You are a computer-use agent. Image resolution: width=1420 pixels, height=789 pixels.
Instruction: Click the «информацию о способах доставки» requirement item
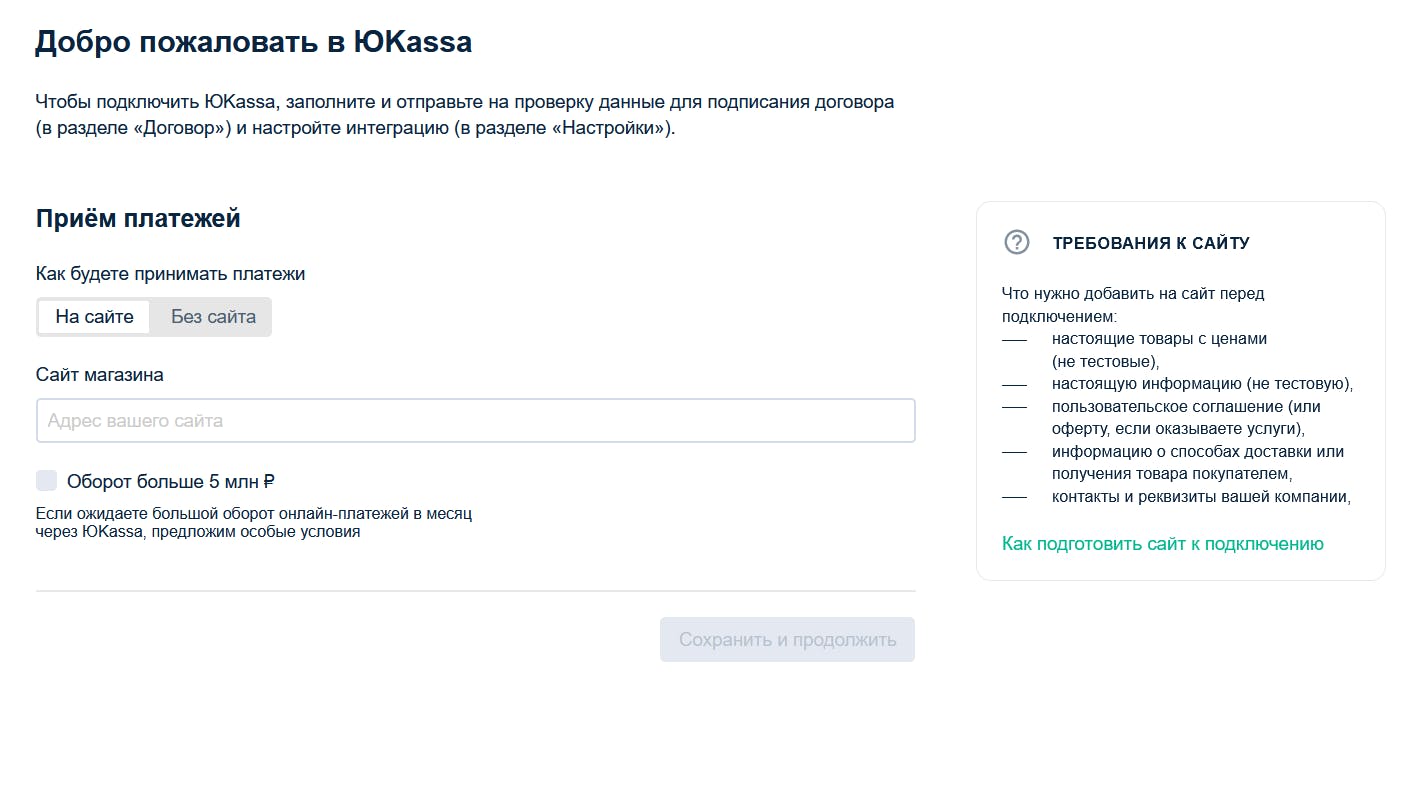(x=1198, y=463)
